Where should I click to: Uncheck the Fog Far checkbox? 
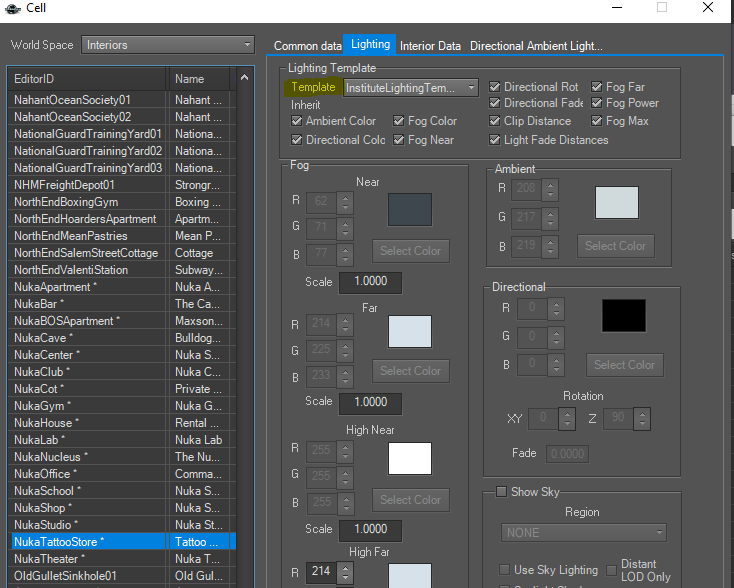coord(596,87)
